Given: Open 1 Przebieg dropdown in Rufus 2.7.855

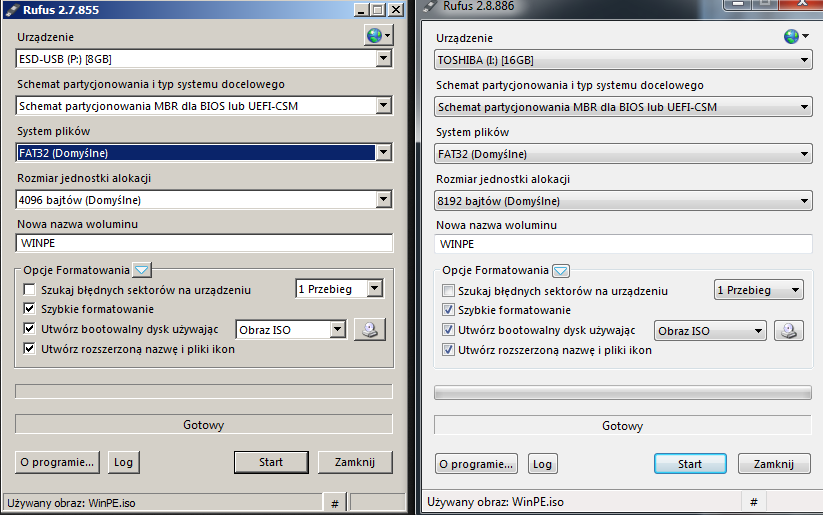Looking at the screenshot, I should point(339,289).
